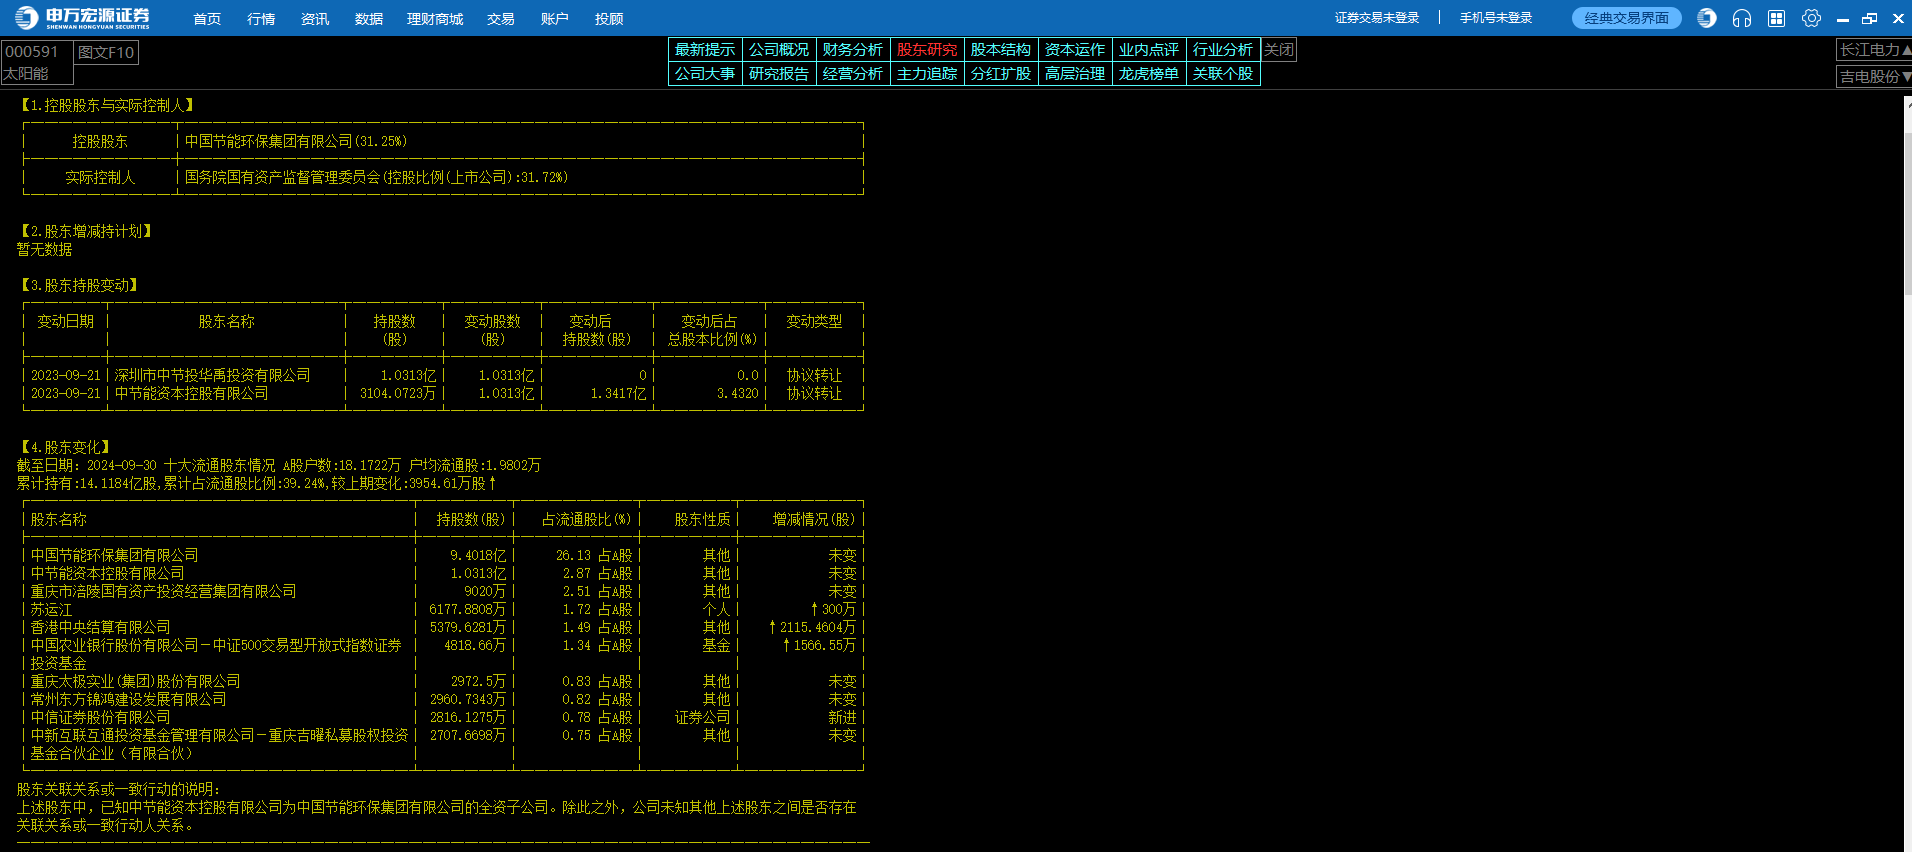The width and height of the screenshot is (1912, 852).
Task: Click 中信证券股份有限公司 row
Action: pyautogui.click(x=443, y=717)
